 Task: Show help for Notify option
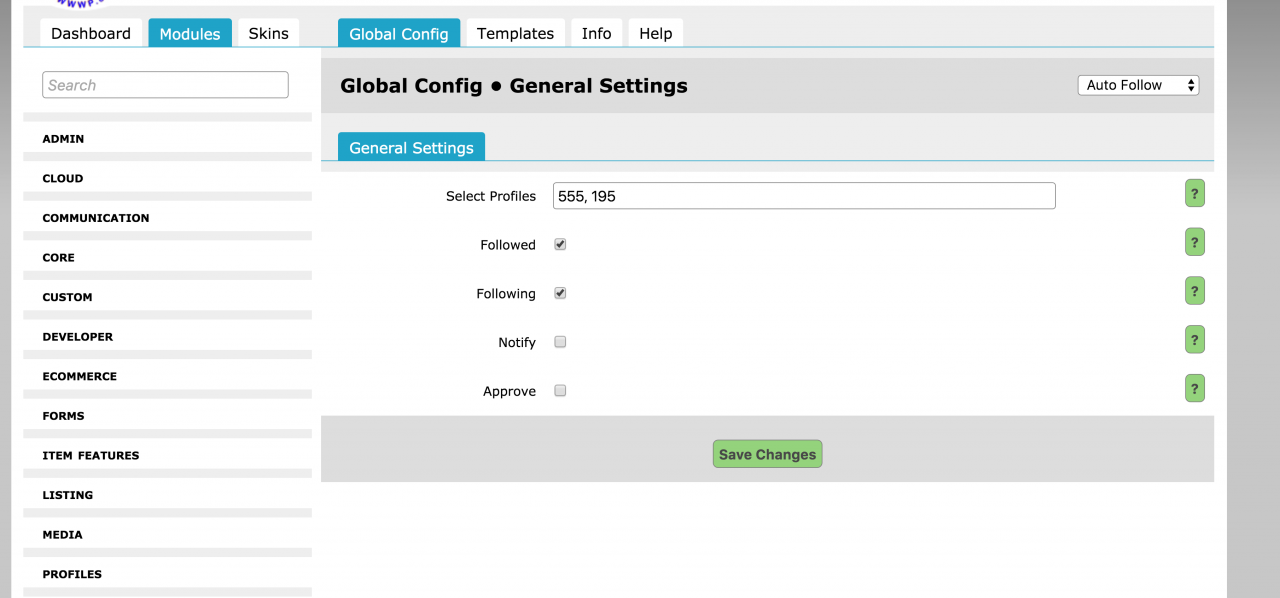1194,340
